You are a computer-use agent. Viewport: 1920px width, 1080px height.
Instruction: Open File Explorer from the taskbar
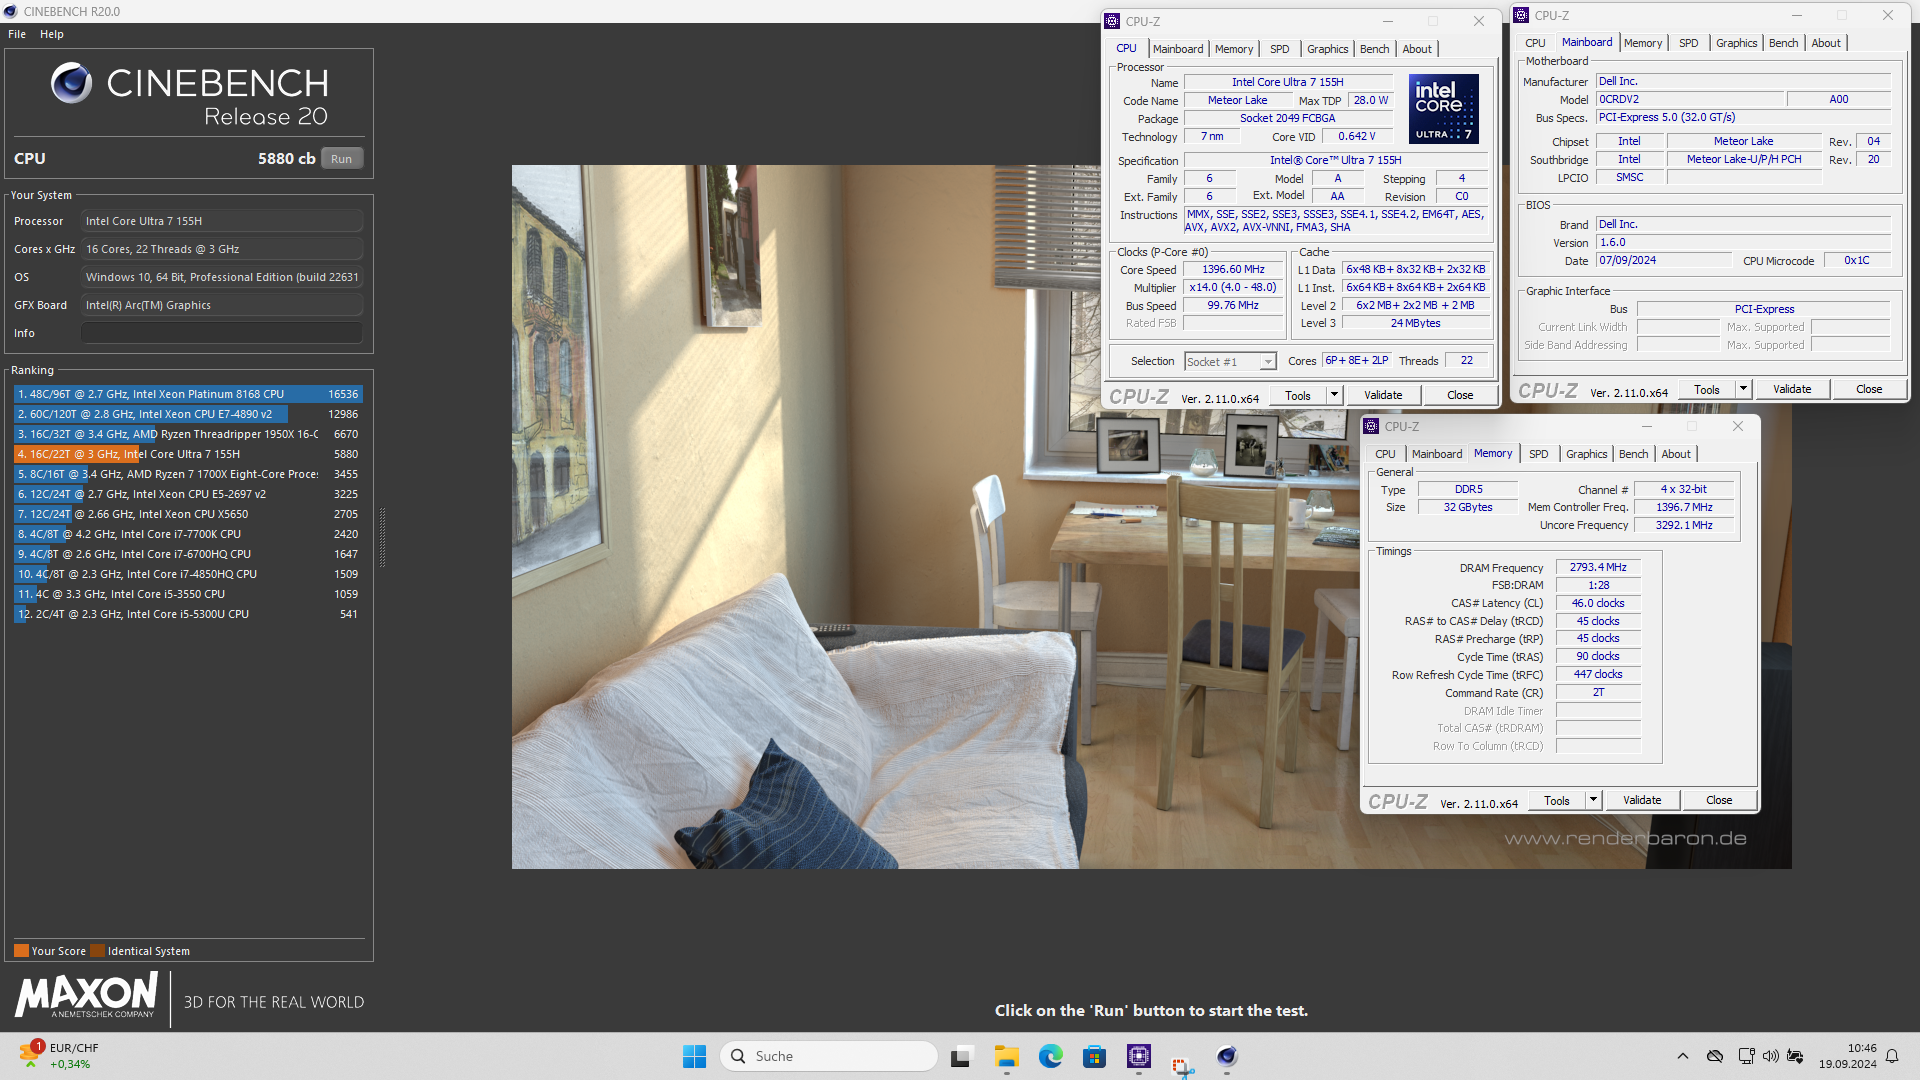click(1006, 1056)
